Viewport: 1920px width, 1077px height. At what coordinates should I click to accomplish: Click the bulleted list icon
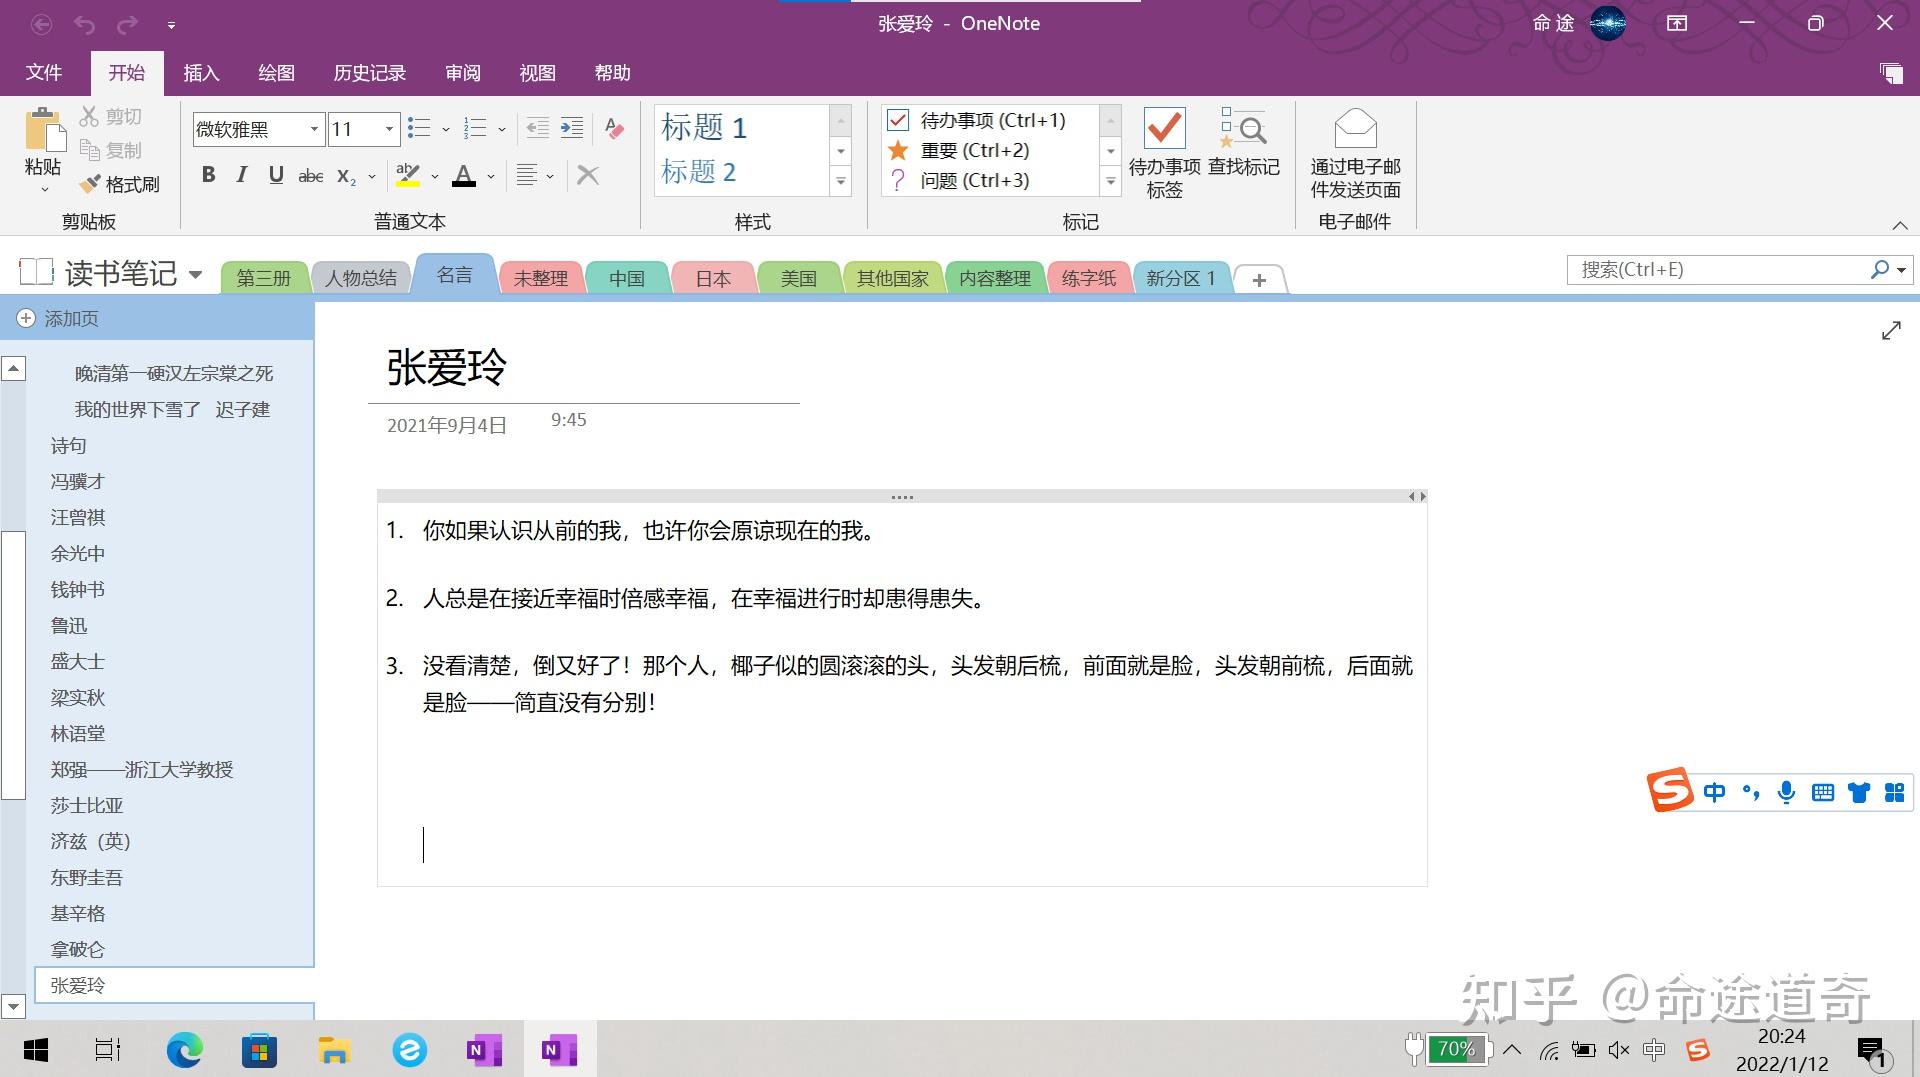tap(419, 128)
